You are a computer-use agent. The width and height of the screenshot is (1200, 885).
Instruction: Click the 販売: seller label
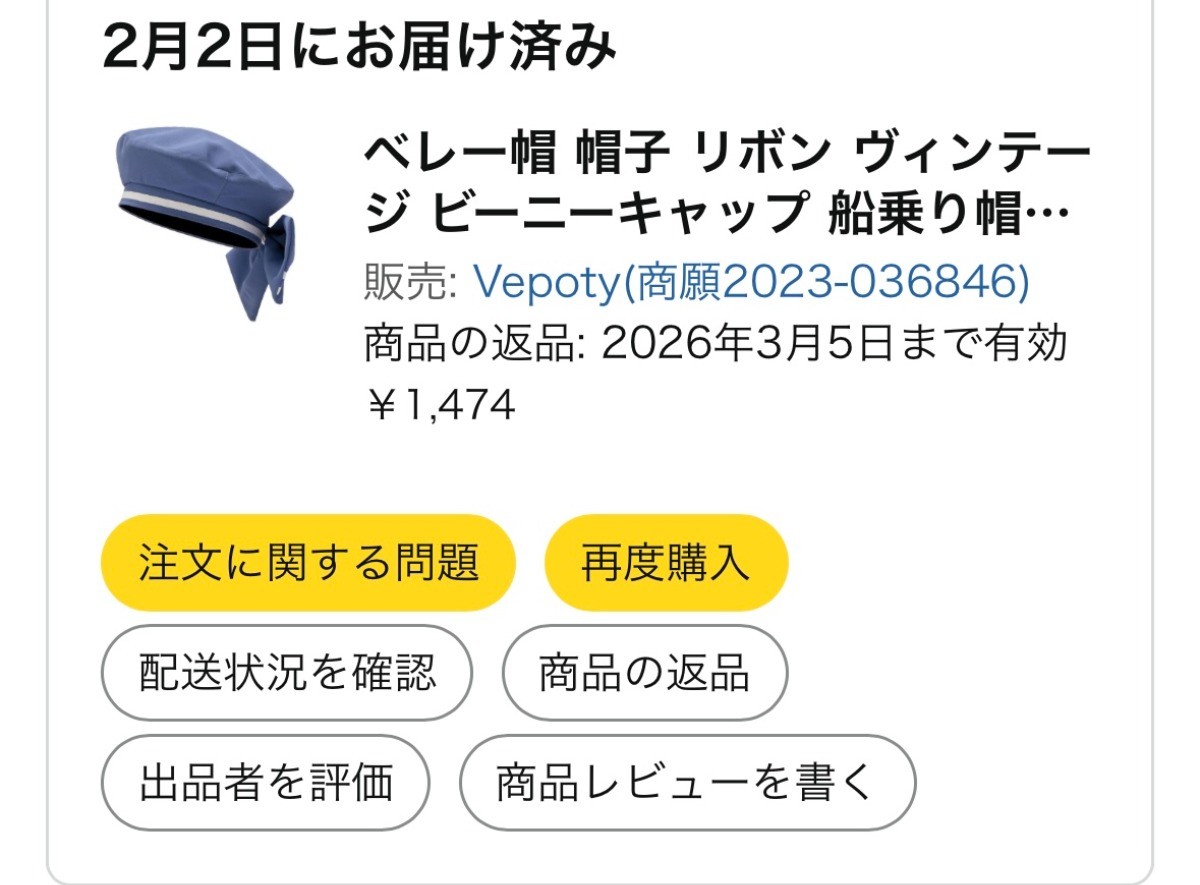tap(412, 284)
